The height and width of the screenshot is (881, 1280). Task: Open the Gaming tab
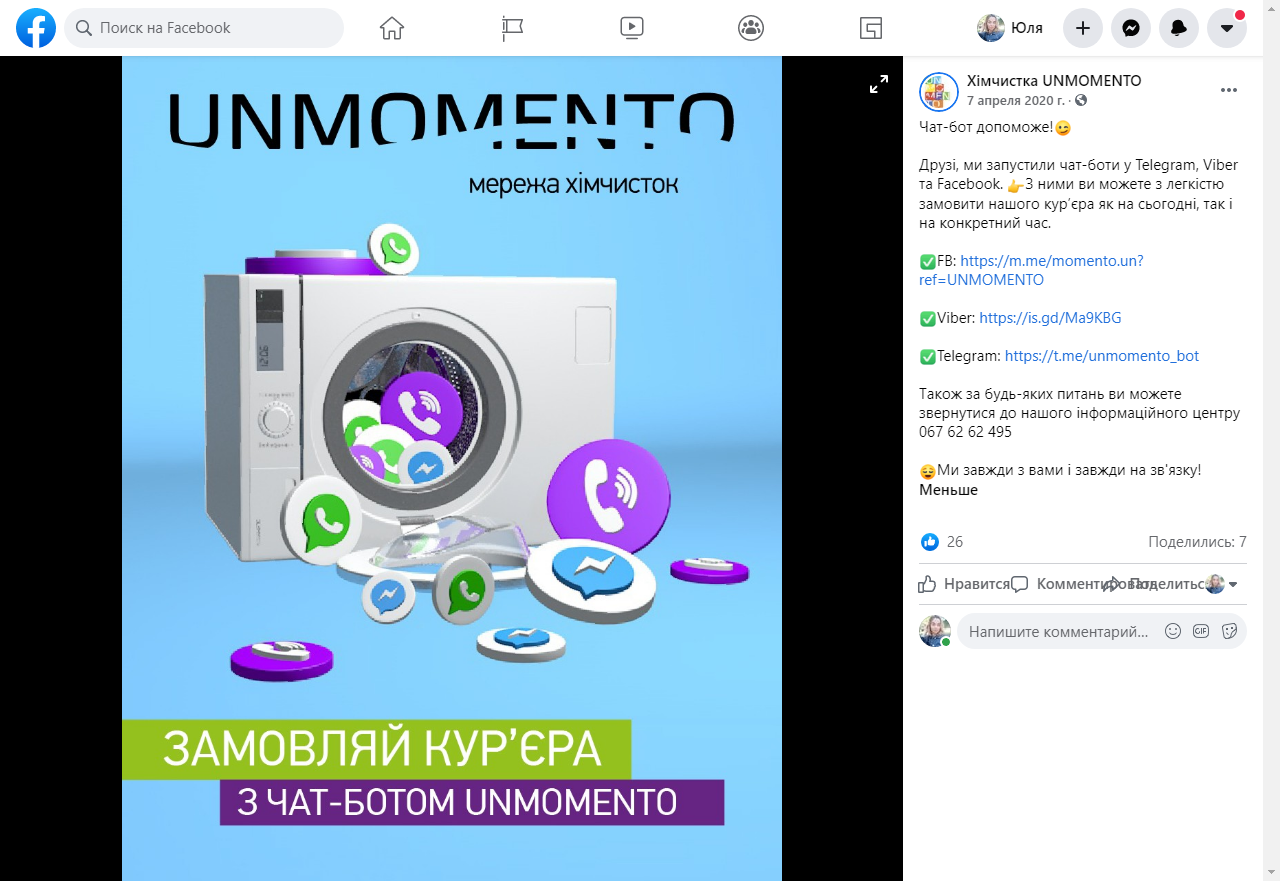[871, 28]
